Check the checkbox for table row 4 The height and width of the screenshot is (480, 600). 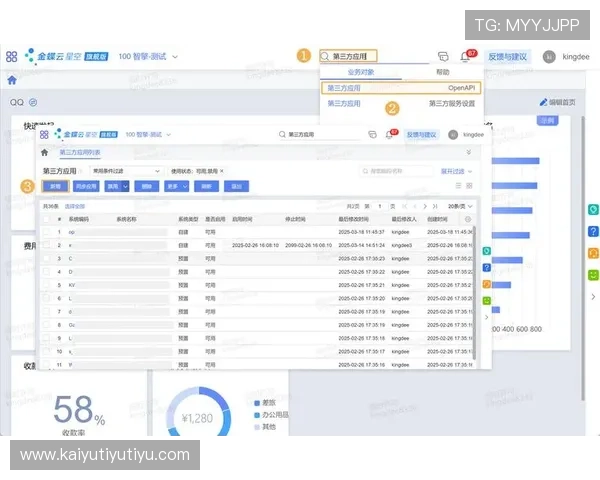[x=46, y=272]
